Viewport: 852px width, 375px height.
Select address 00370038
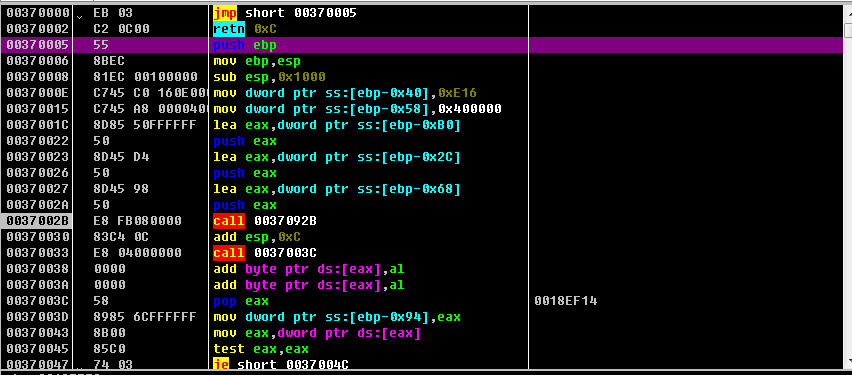click(x=37, y=269)
